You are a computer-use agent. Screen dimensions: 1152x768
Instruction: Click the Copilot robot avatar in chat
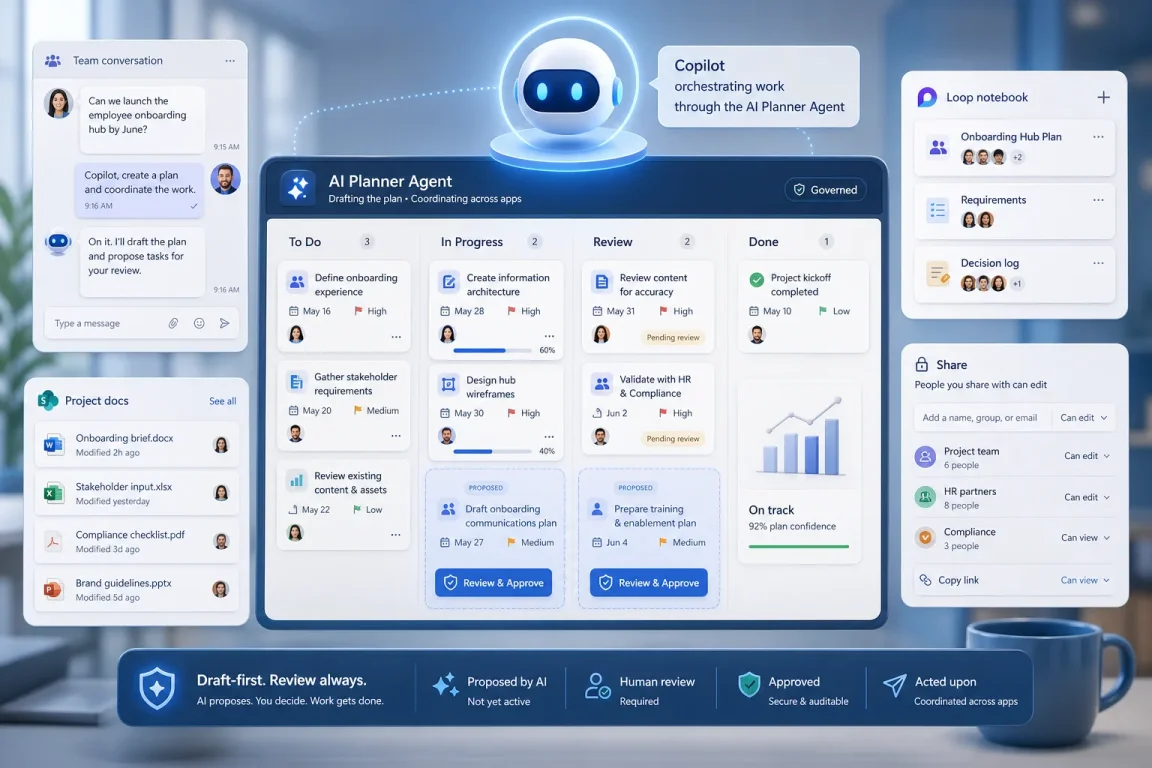click(58, 243)
